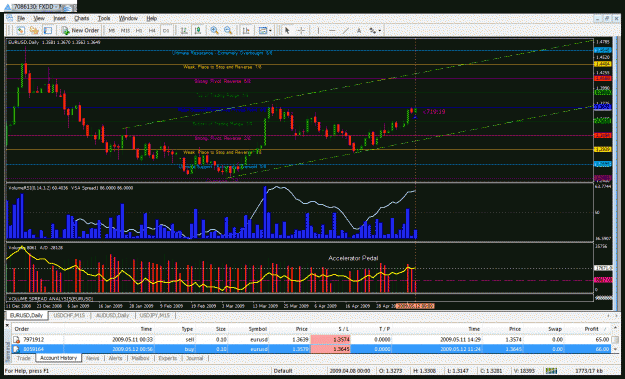The image size is (625, 379).
Task: Click the 1.3645 stop loss cell
Action: [x=331, y=349]
